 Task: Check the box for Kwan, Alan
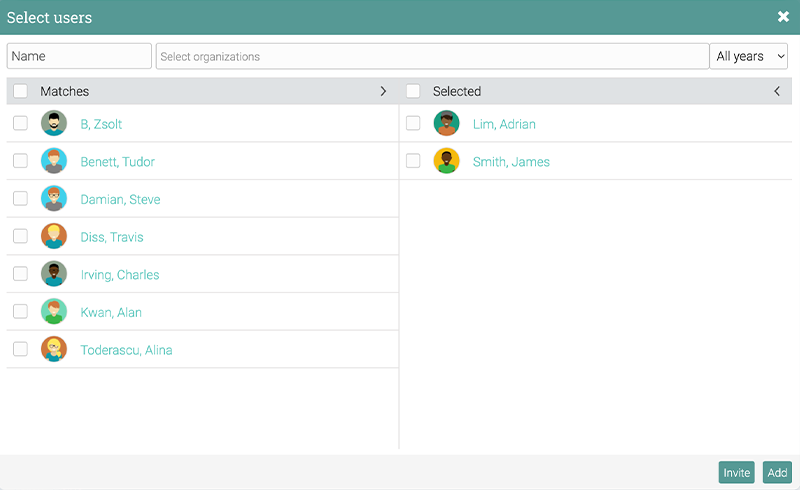pos(20,311)
